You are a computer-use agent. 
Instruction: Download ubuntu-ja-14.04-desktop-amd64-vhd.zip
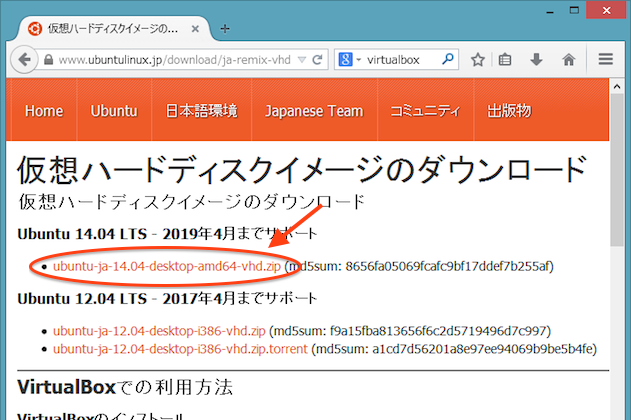[x=167, y=267]
